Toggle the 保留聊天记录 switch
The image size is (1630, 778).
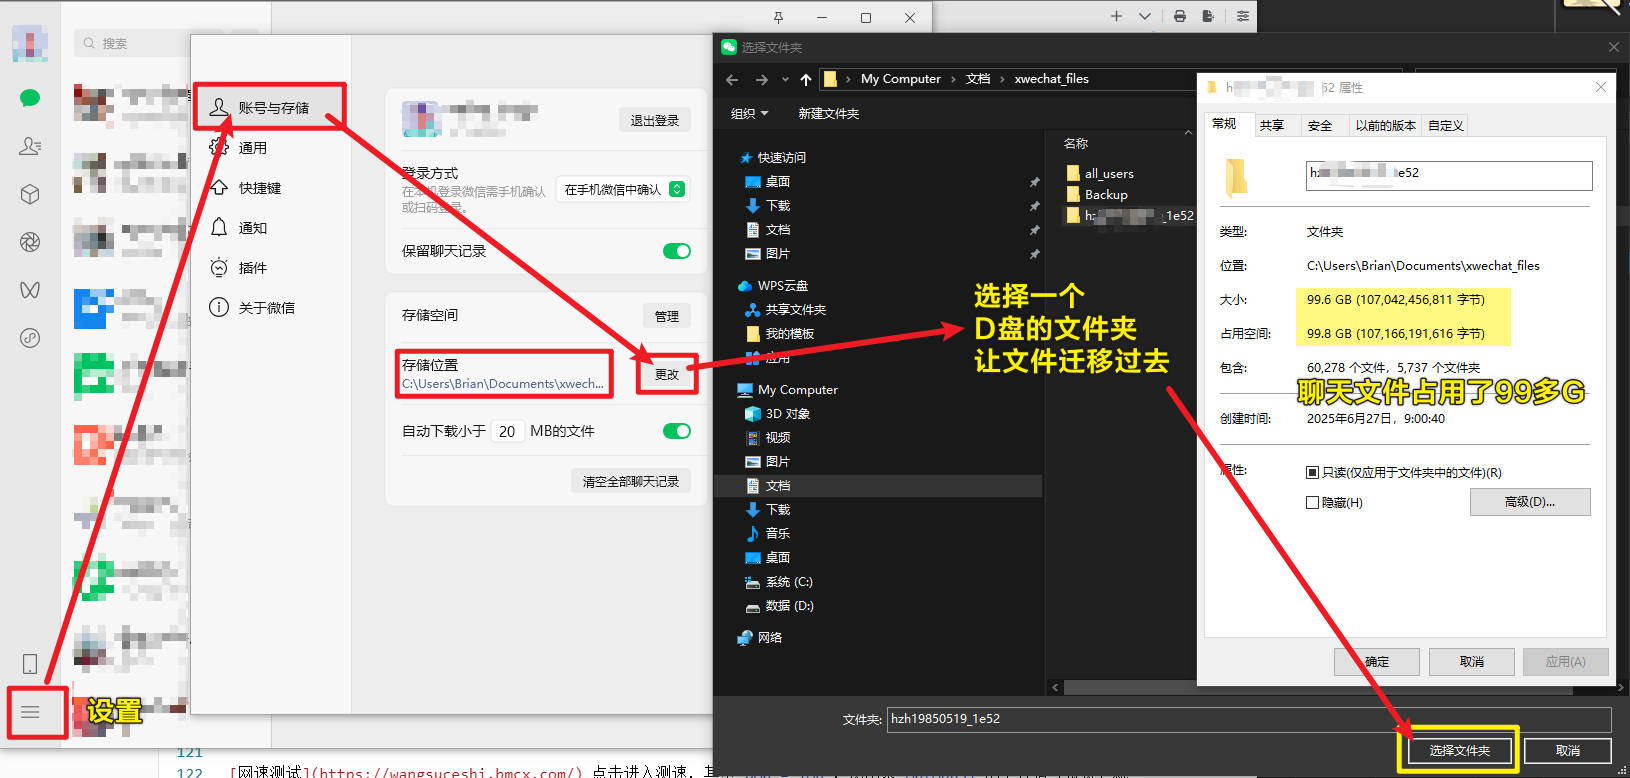tap(677, 251)
